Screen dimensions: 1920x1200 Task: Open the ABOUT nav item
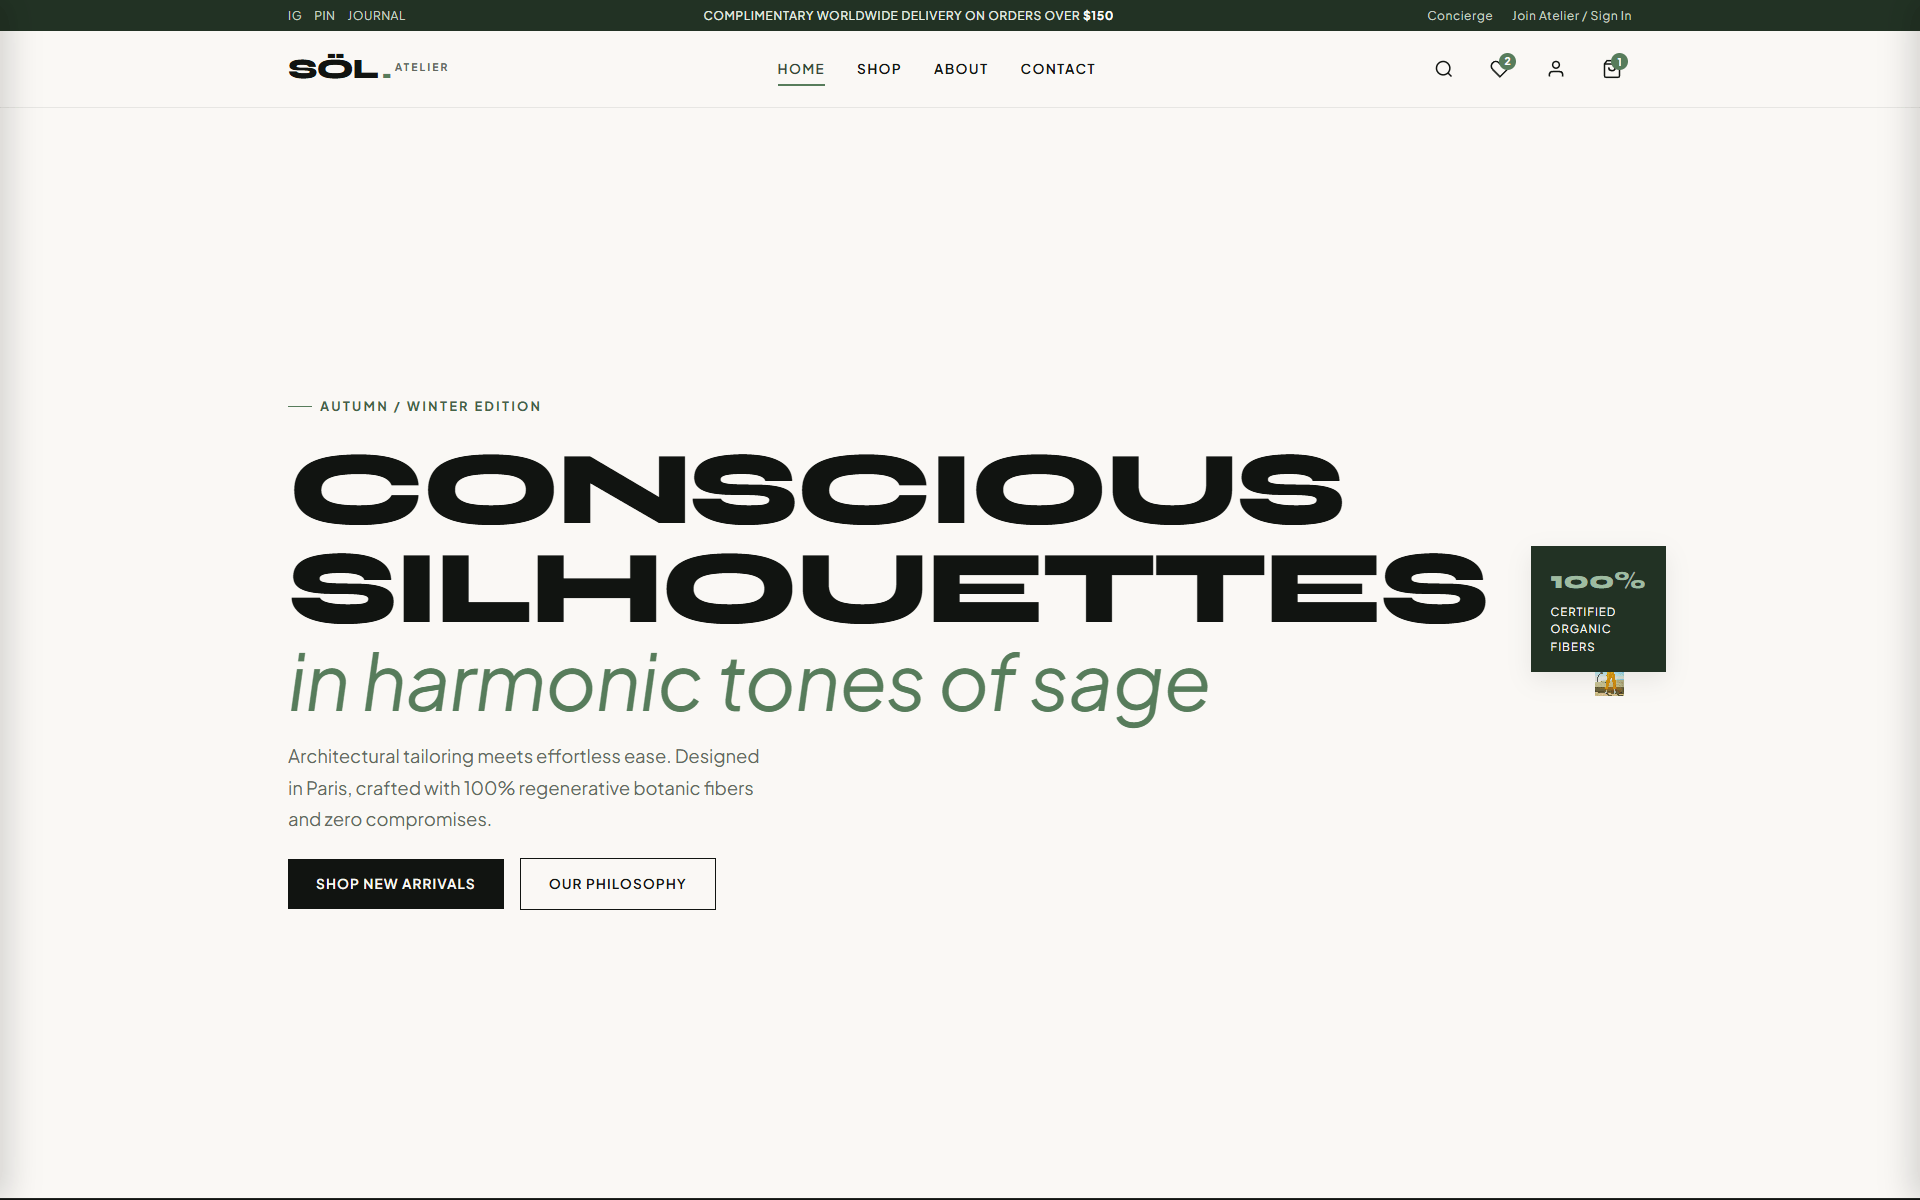[961, 69]
